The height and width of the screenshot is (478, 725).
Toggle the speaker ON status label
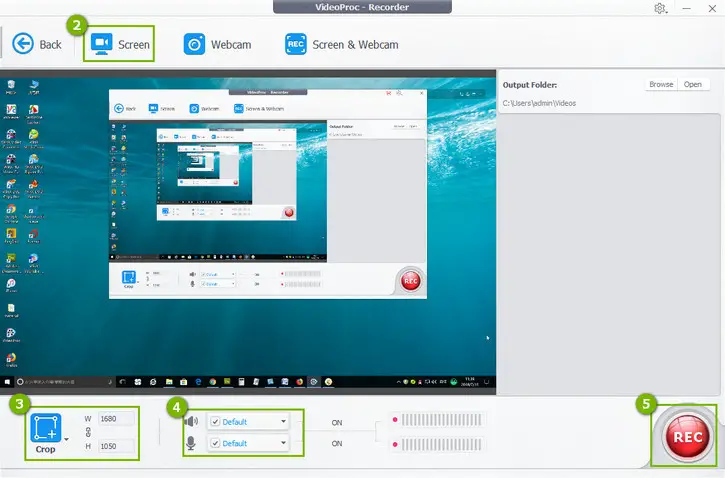point(337,423)
